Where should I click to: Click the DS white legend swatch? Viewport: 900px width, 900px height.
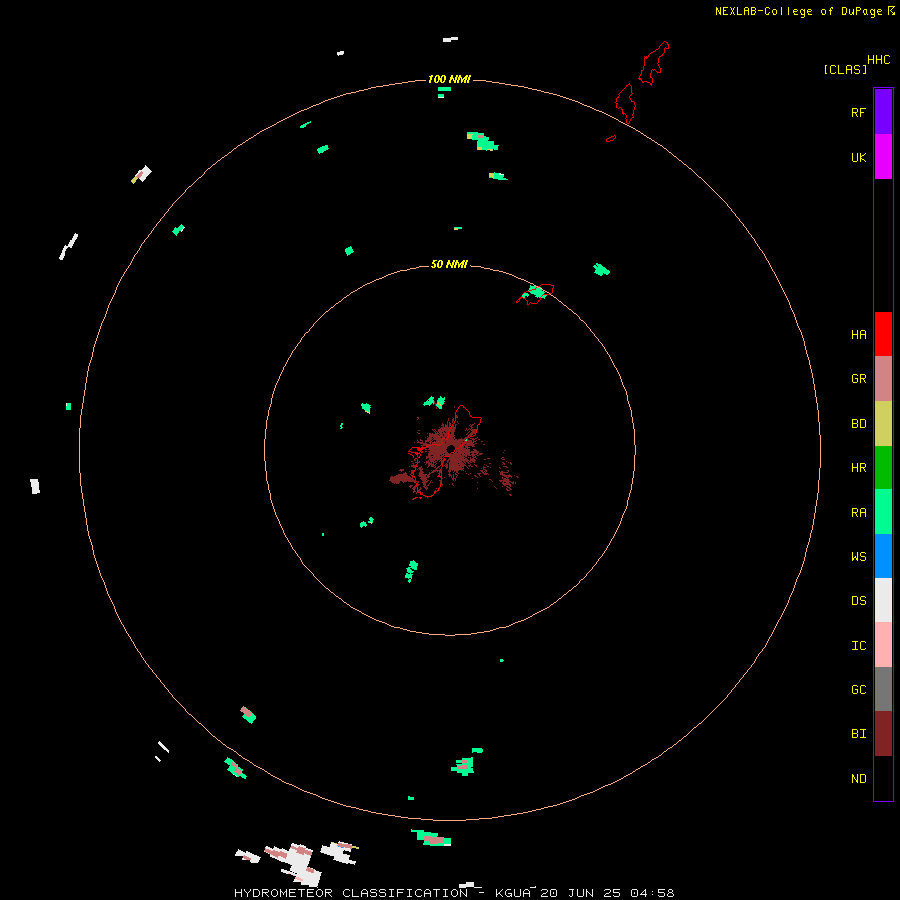(883, 600)
